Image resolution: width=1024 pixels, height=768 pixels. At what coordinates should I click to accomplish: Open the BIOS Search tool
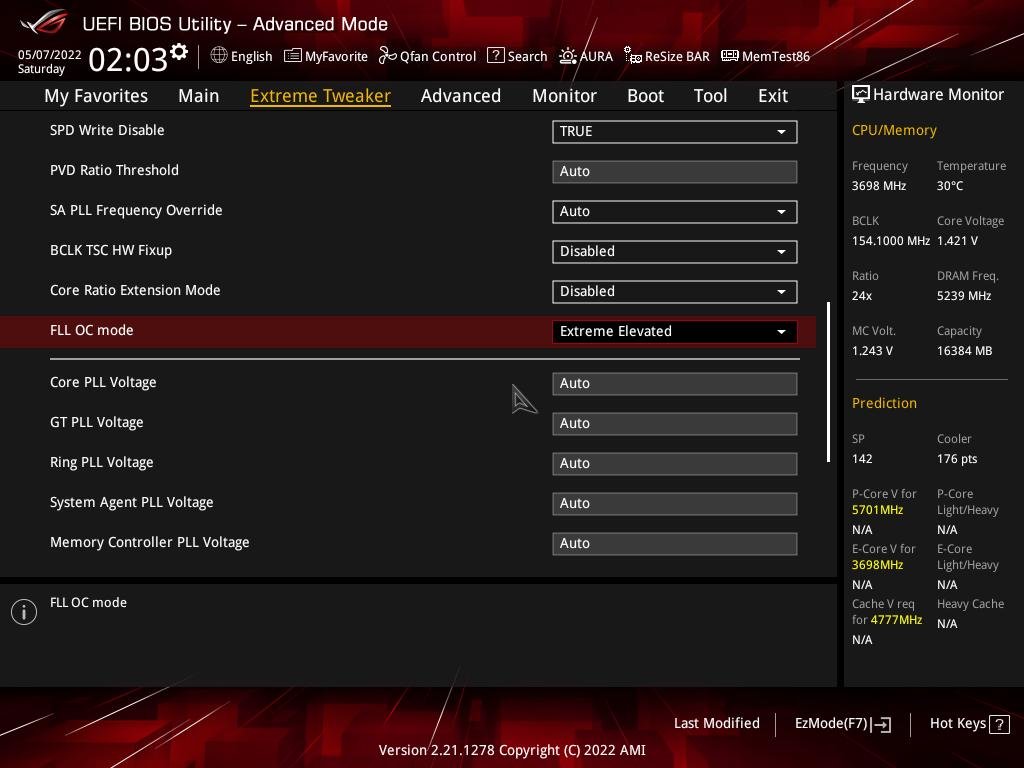pos(517,56)
